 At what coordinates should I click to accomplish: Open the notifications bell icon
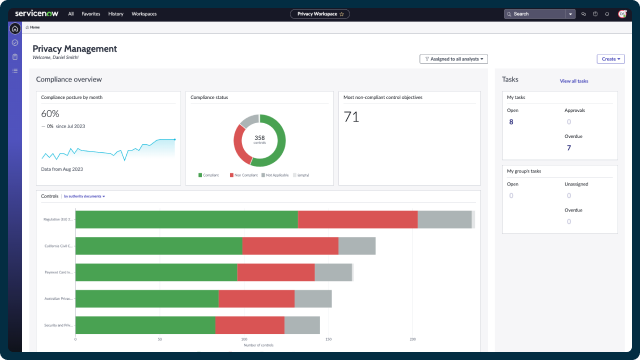click(607, 14)
